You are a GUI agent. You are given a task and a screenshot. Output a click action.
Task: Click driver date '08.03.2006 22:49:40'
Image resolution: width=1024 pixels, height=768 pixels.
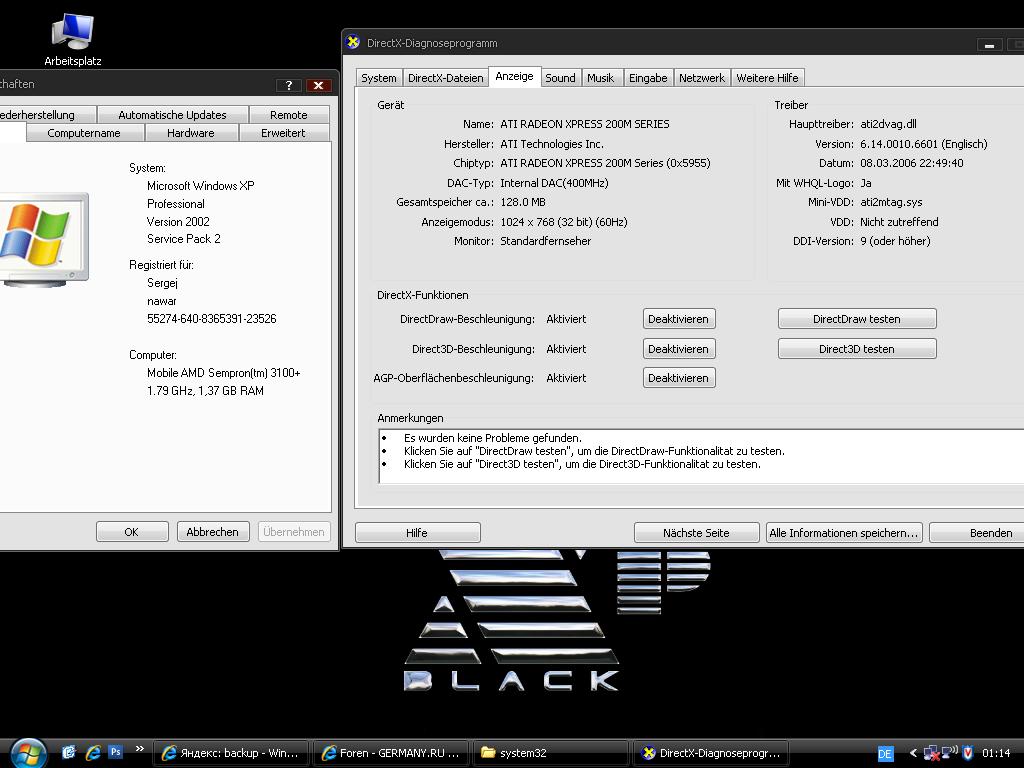click(x=912, y=163)
